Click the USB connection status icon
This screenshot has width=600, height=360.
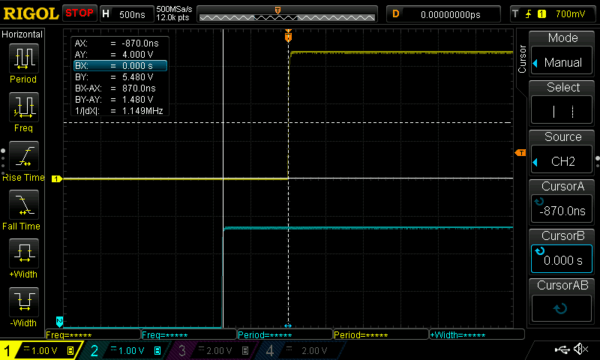(562, 349)
